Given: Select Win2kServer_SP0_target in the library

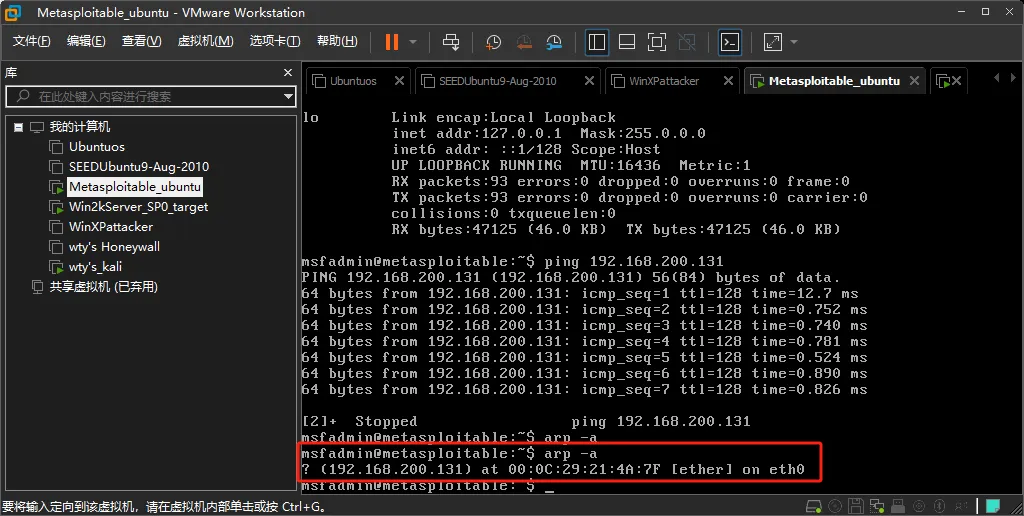Looking at the screenshot, I should (x=138, y=207).
